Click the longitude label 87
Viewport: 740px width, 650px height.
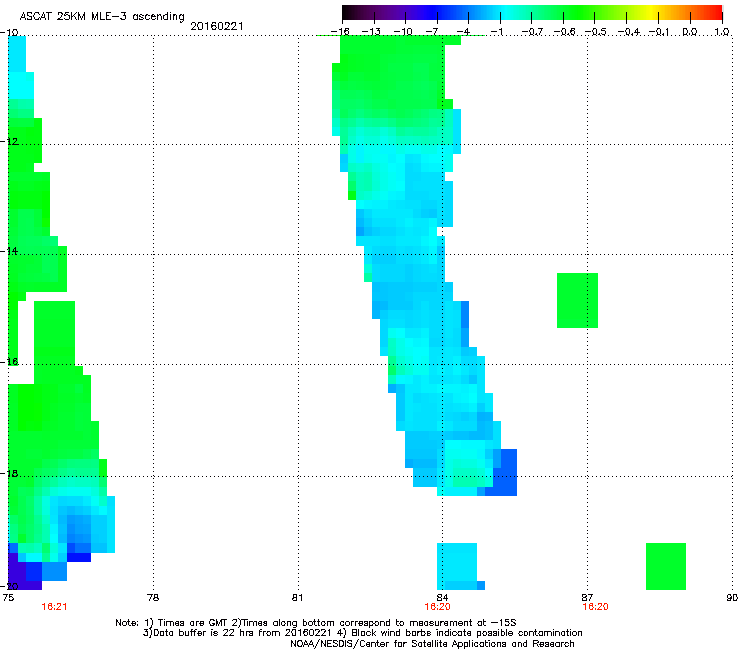tap(587, 598)
